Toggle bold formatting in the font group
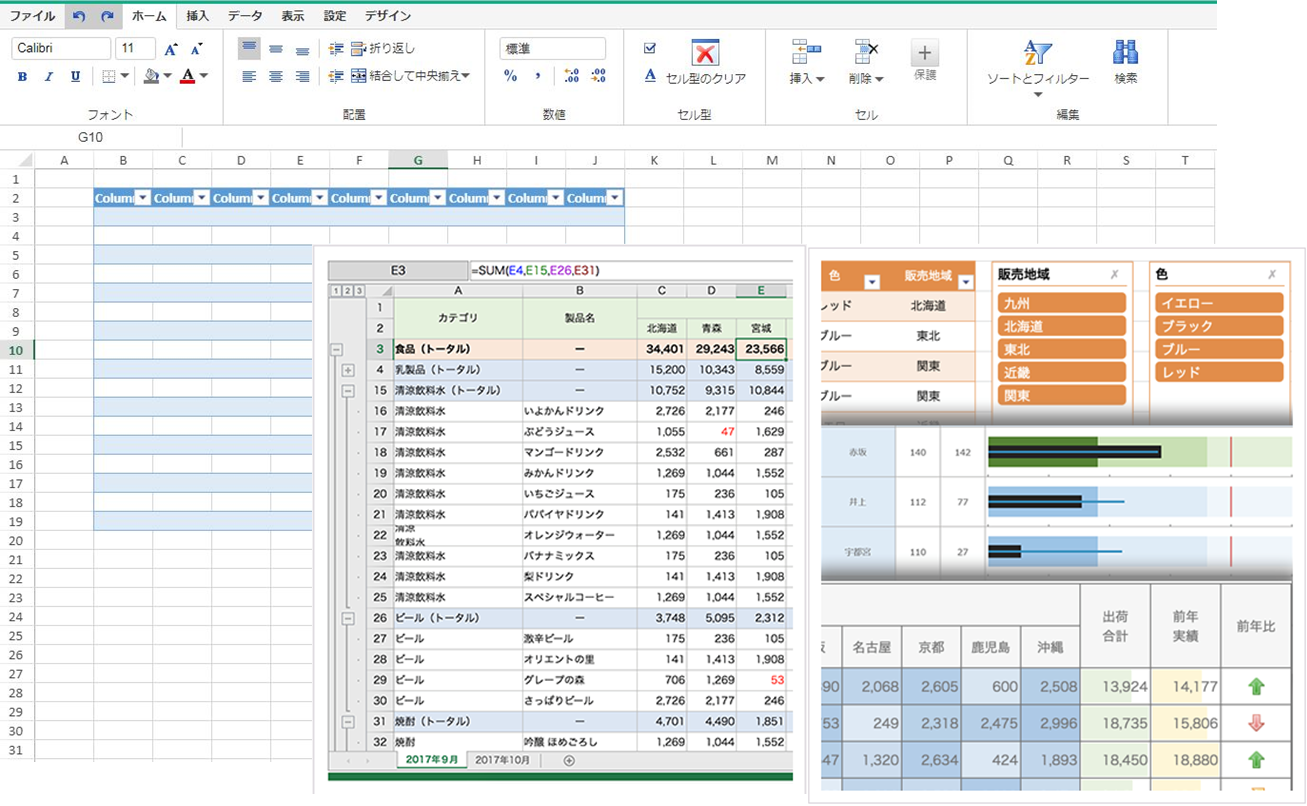The image size is (1307, 806). [x=22, y=76]
